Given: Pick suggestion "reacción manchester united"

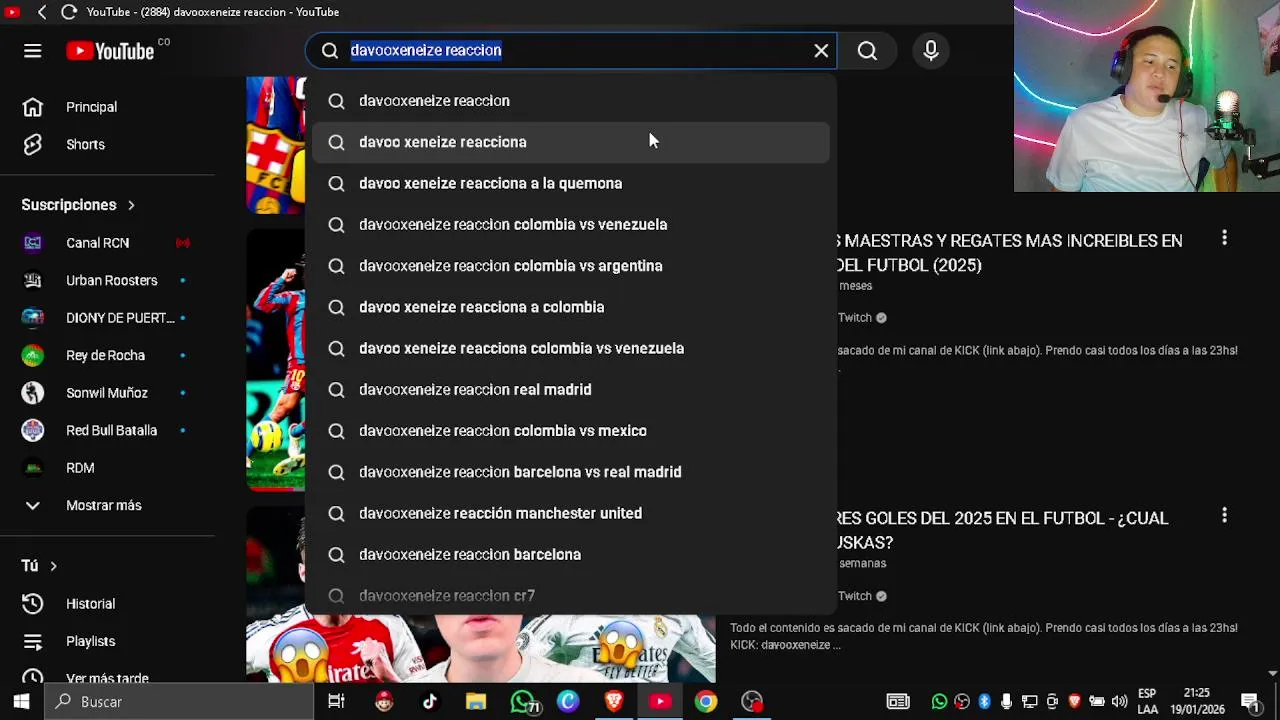Looking at the screenshot, I should (x=571, y=513).
